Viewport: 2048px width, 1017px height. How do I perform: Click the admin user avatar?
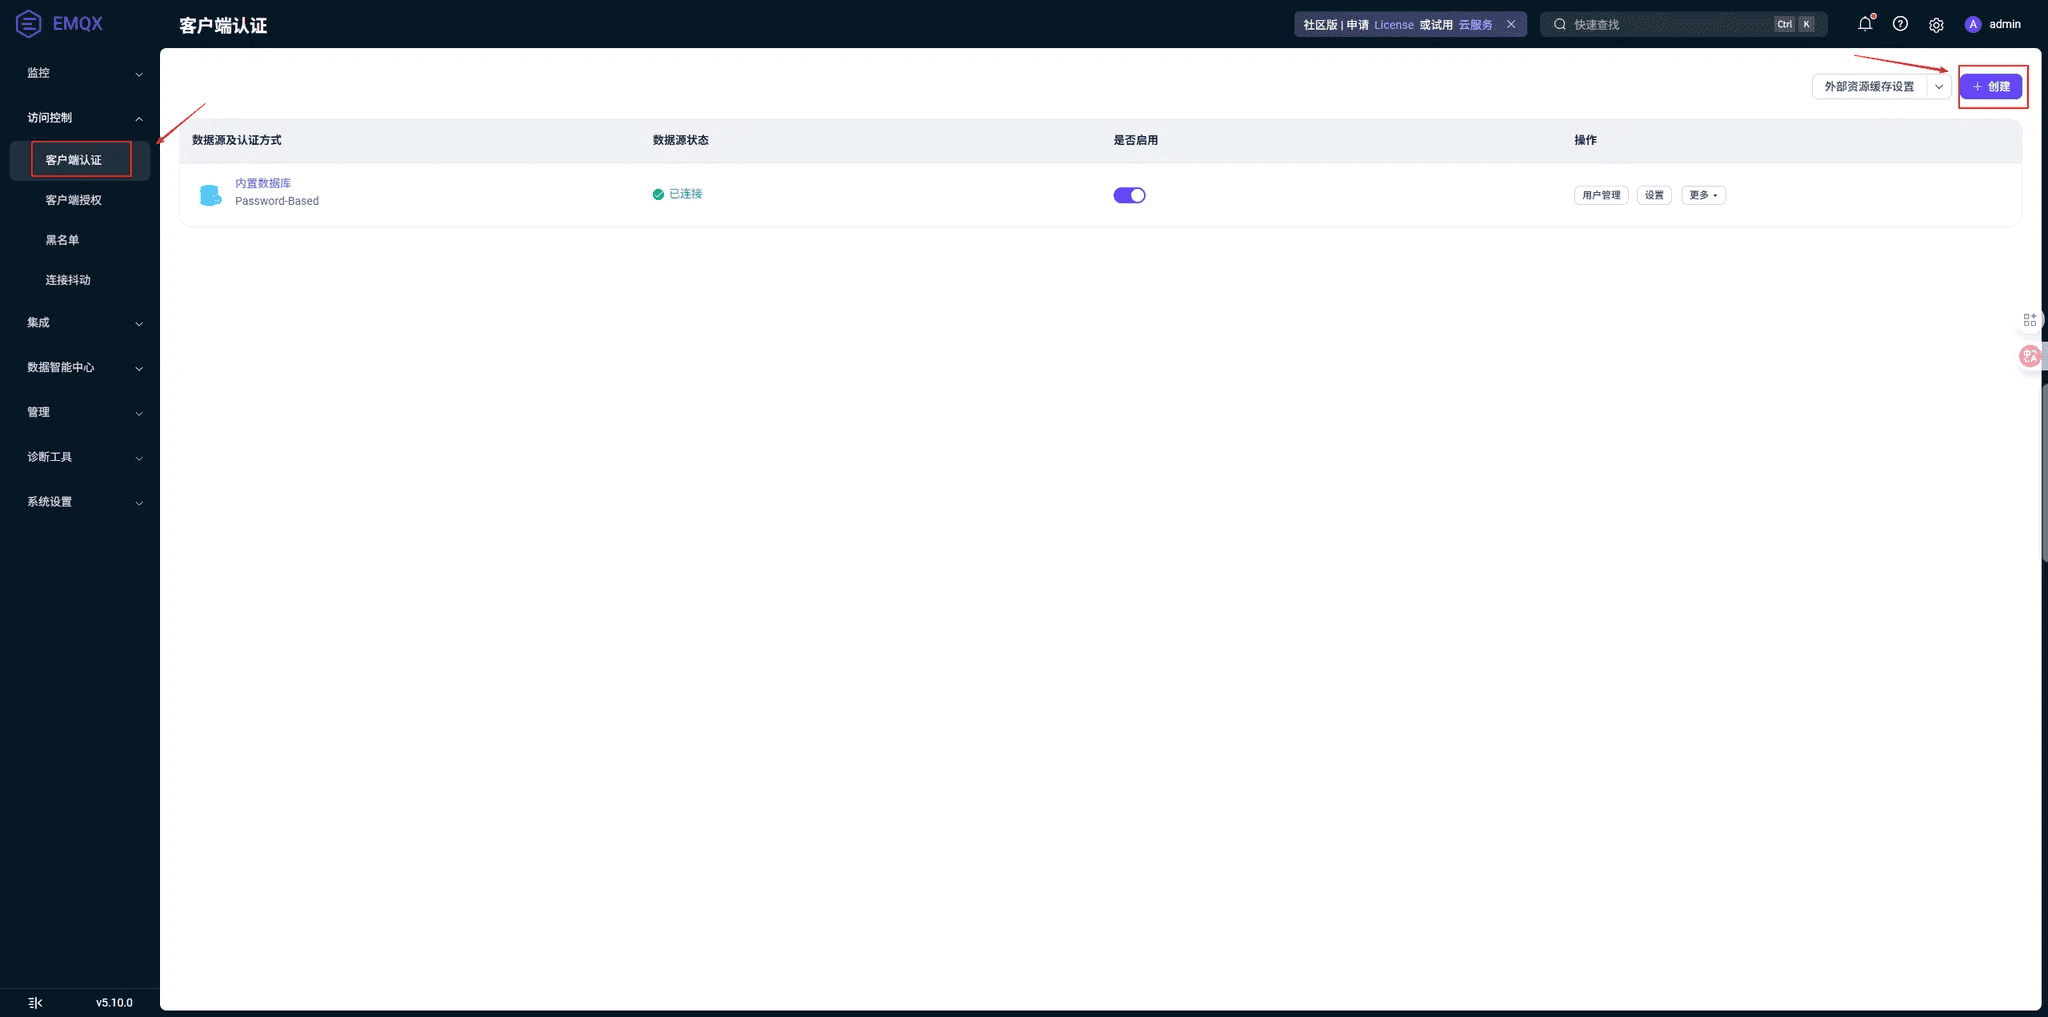pos(1973,25)
